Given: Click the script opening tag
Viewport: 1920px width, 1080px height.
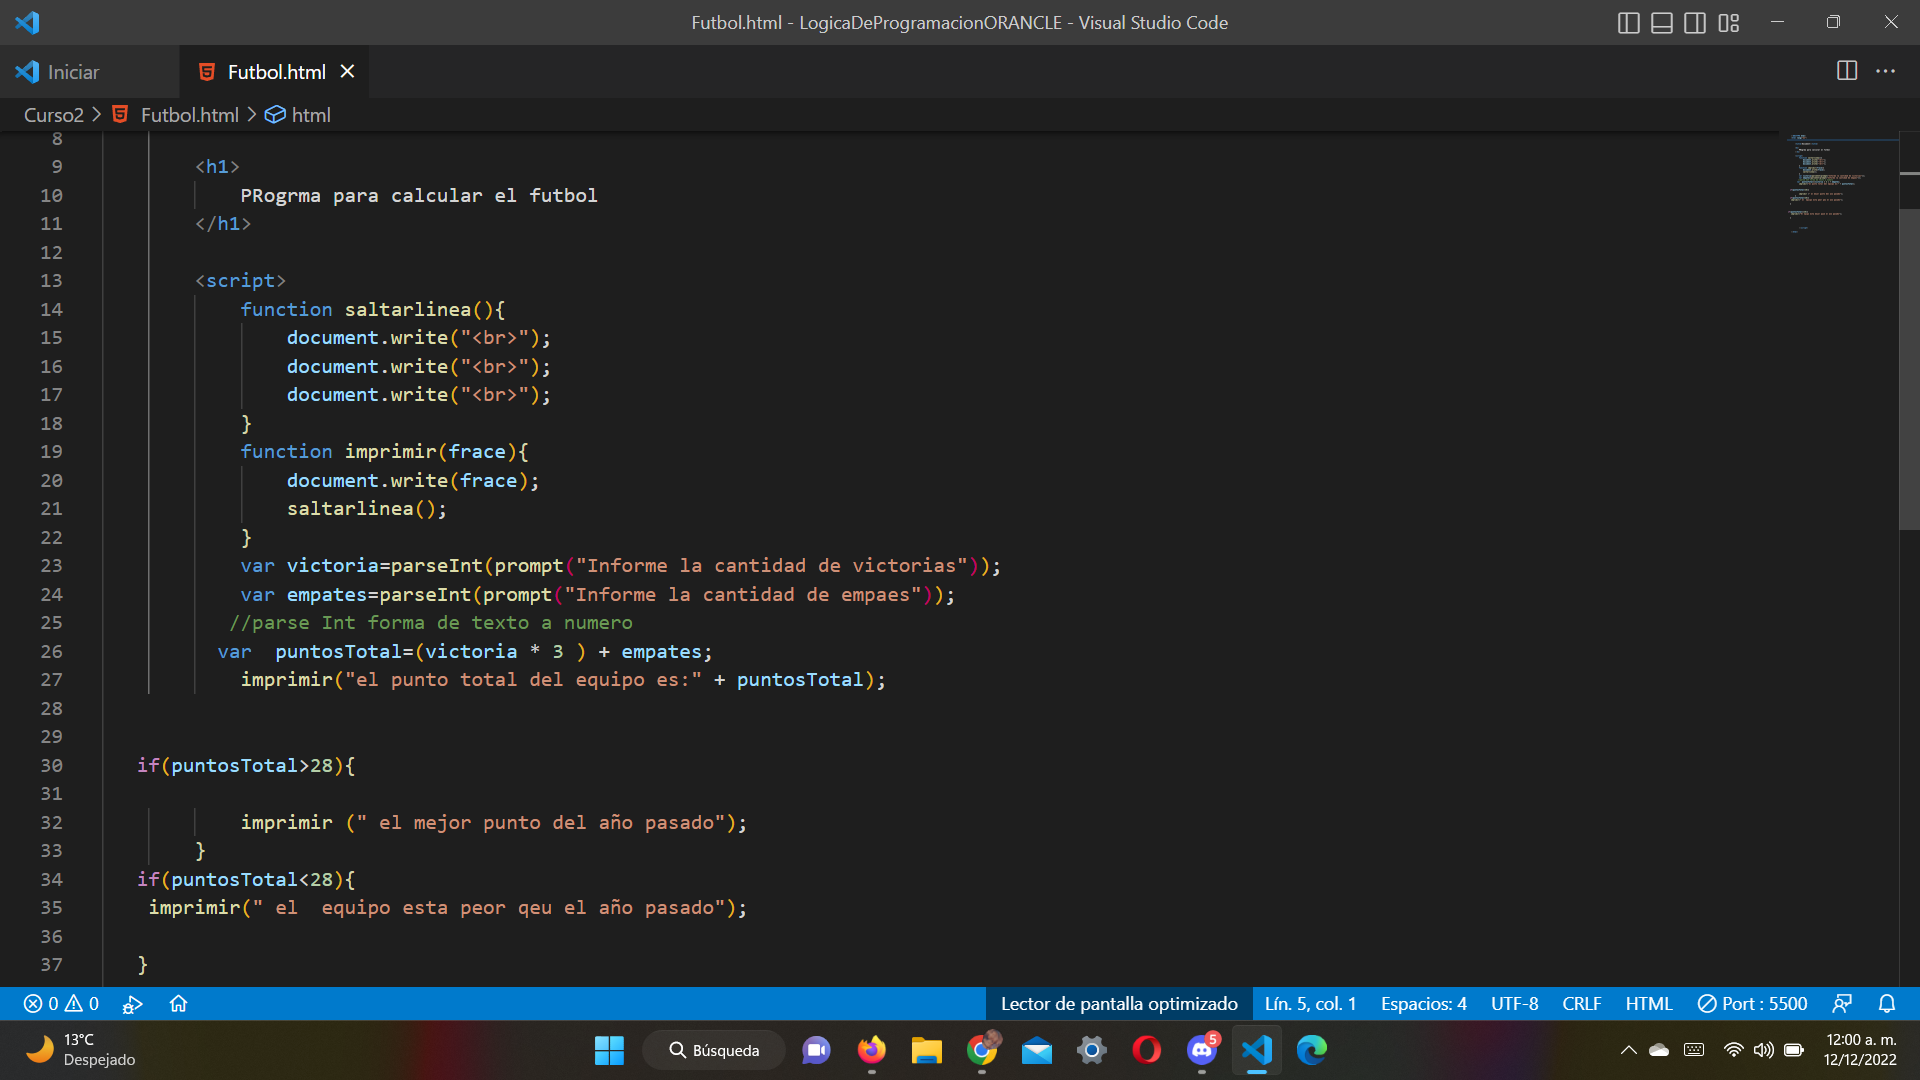Looking at the screenshot, I should point(240,281).
